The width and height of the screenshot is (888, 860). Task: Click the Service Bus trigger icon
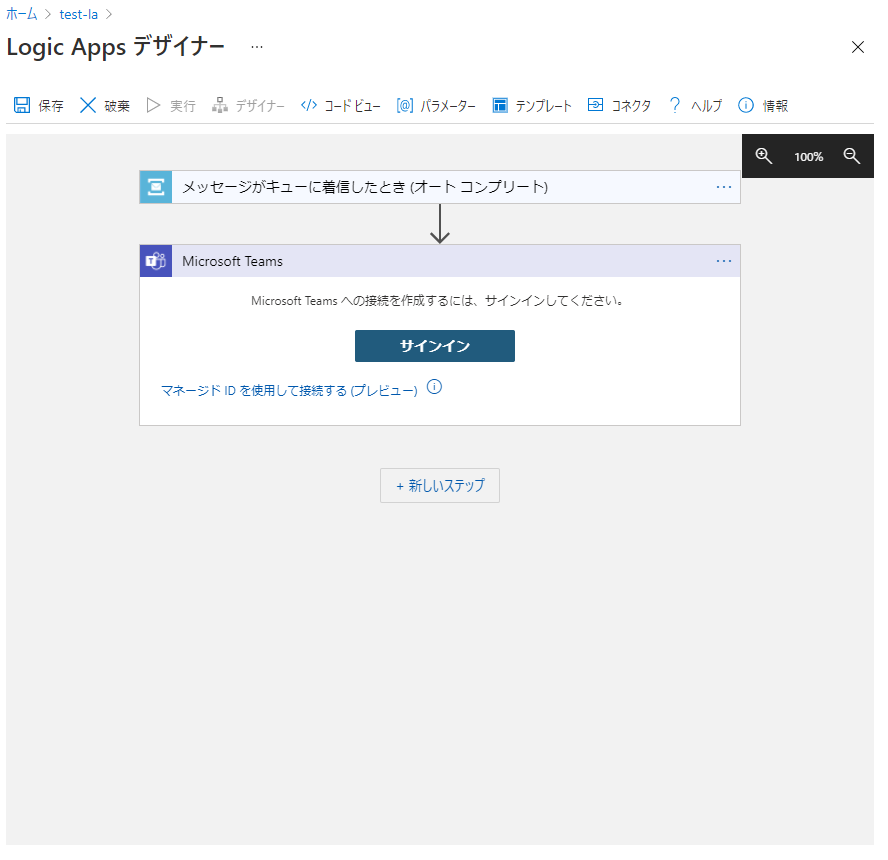coord(155,186)
